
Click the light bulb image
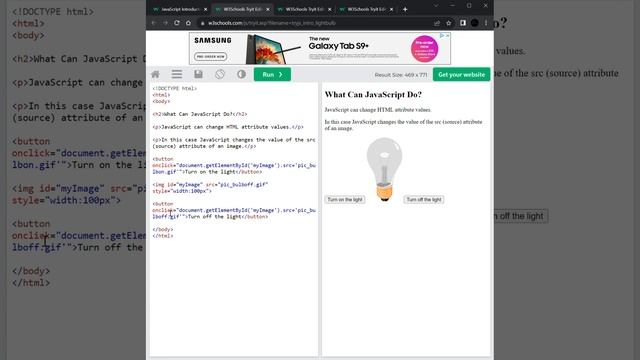pyautogui.click(x=384, y=169)
